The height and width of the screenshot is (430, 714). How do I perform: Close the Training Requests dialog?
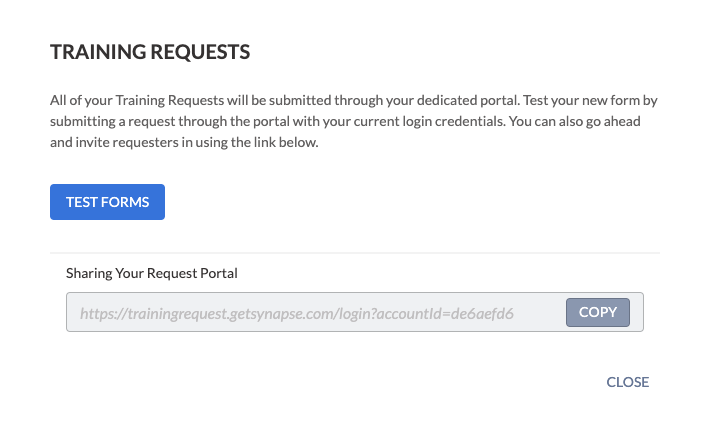tap(627, 382)
